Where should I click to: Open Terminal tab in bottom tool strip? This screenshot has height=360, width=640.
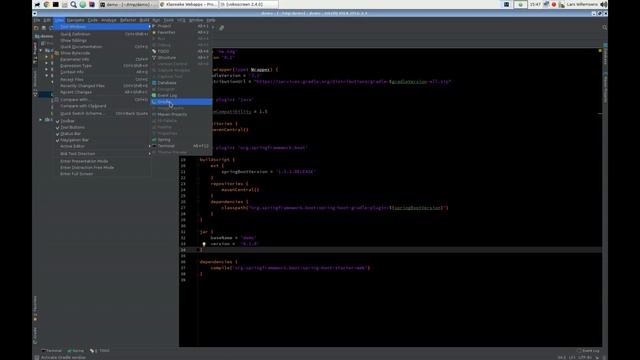[52, 351]
